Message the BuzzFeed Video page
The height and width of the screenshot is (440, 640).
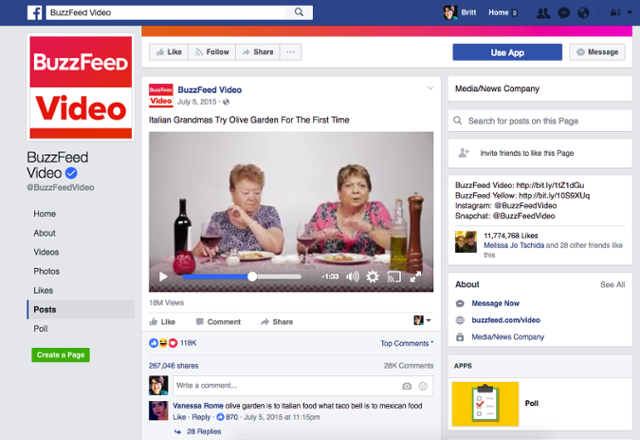pyautogui.click(x=597, y=52)
